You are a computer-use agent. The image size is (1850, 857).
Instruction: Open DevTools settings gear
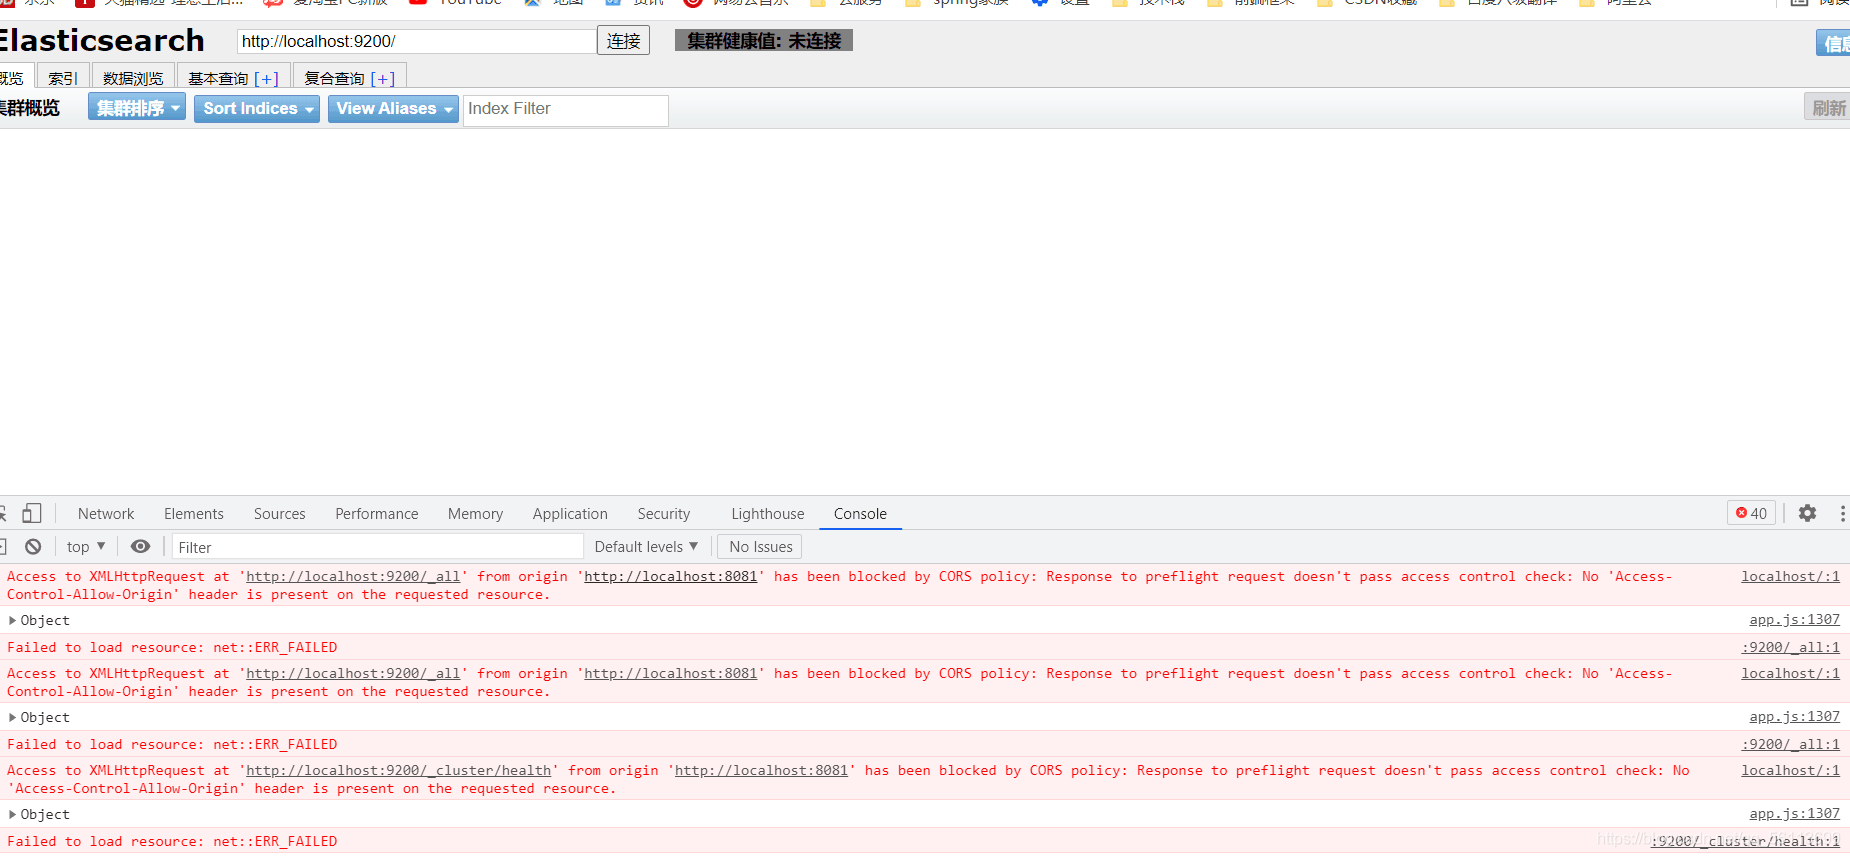pyautogui.click(x=1807, y=513)
